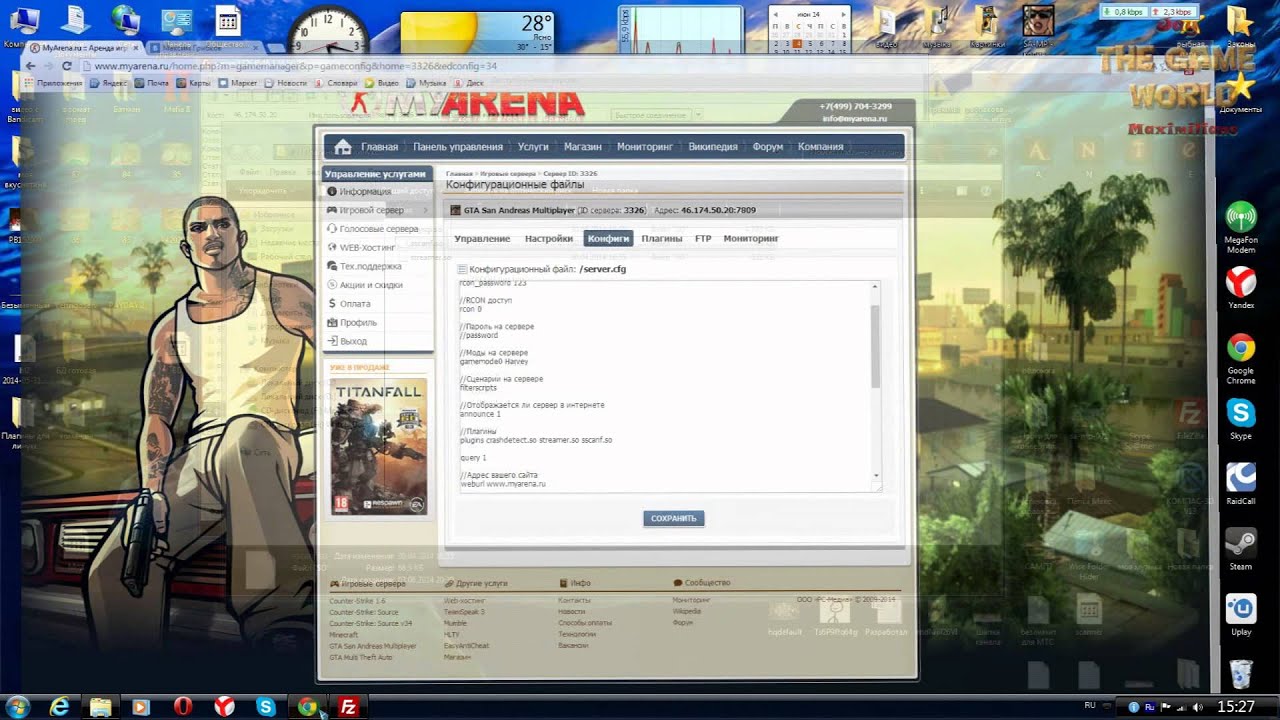This screenshot has height=720, width=1280.
Task: Open RaidCall desktop shortcut
Action: tap(1241, 484)
